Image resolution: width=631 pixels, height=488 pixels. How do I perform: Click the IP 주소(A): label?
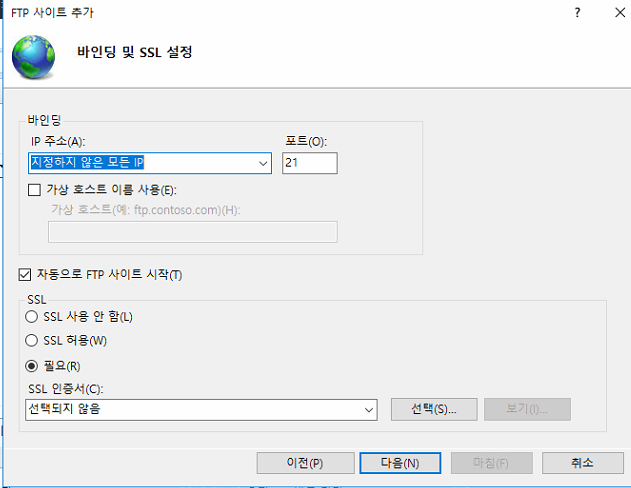point(58,142)
